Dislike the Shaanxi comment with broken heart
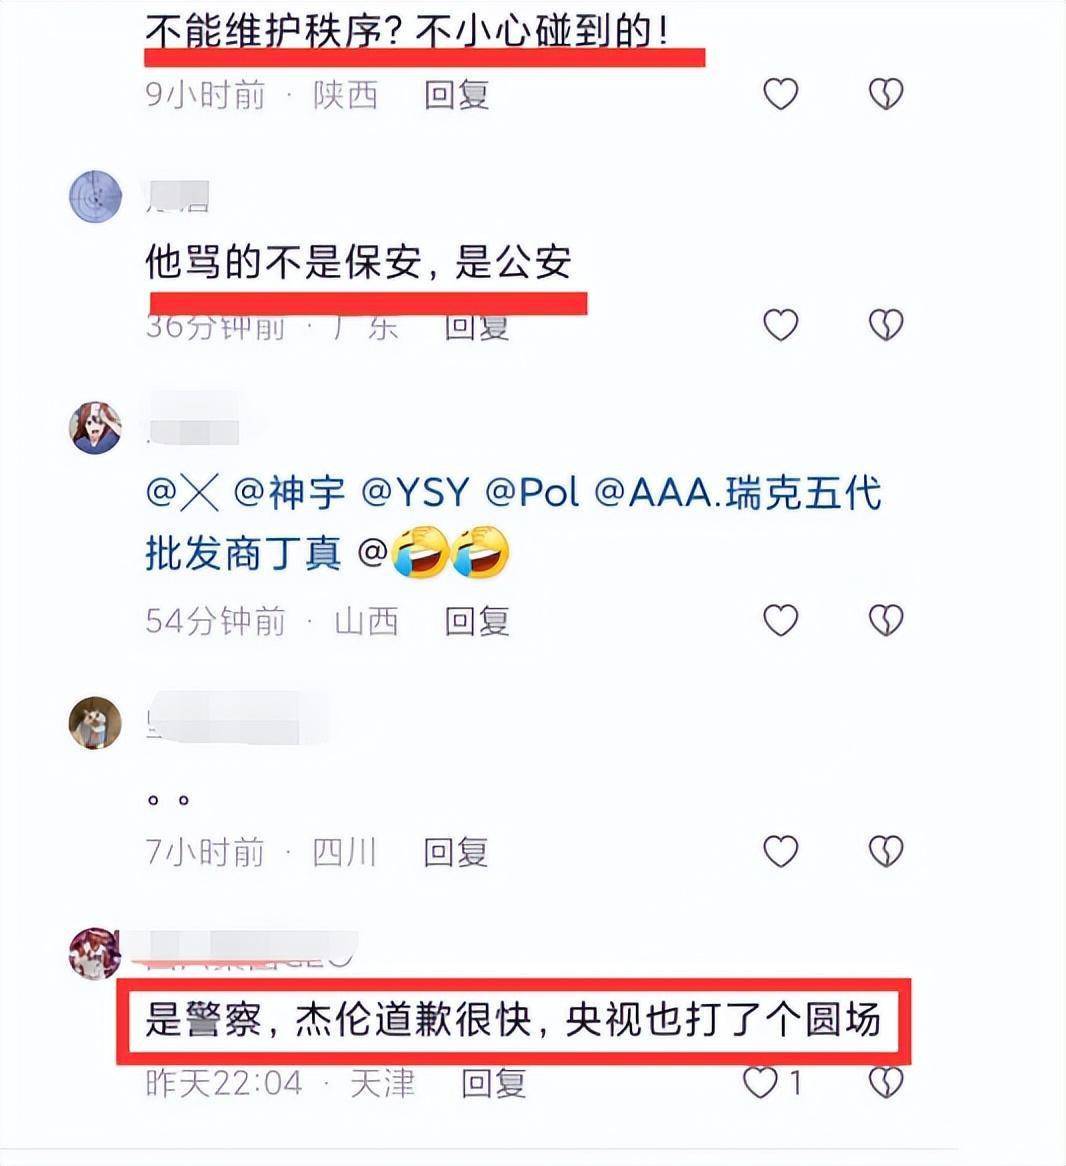Screen dimensions: 1066x1166 pyautogui.click(x=886, y=94)
